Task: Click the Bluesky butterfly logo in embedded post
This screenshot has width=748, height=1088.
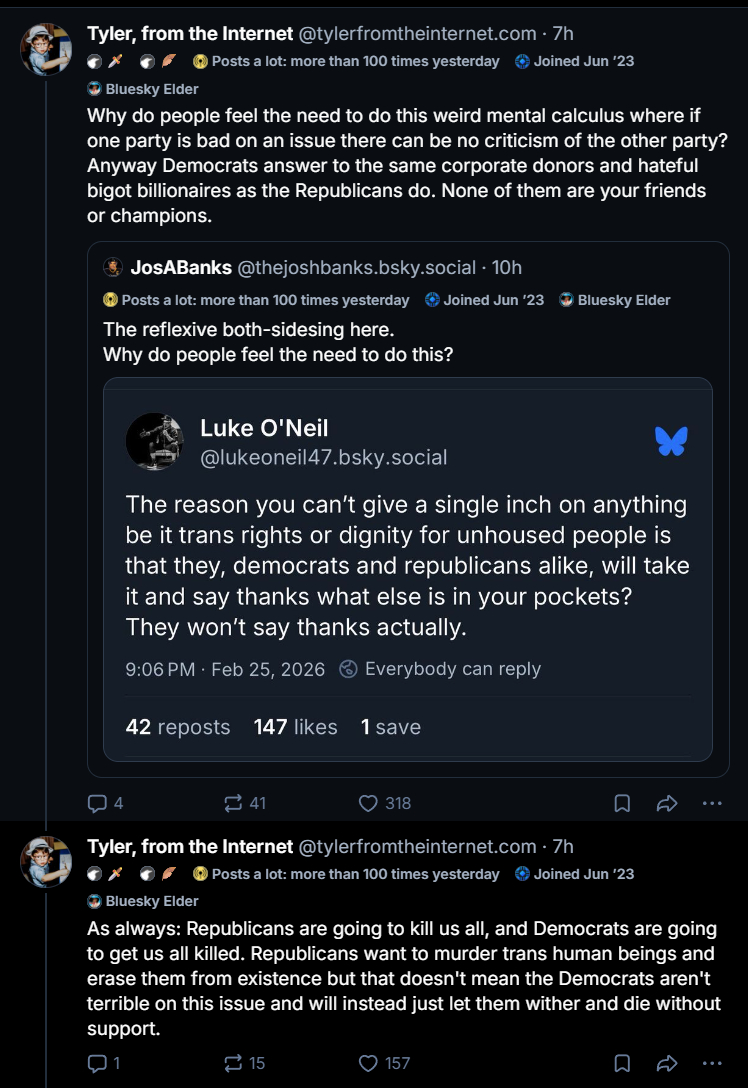Action: pyautogui.click(x=671, y=441)
